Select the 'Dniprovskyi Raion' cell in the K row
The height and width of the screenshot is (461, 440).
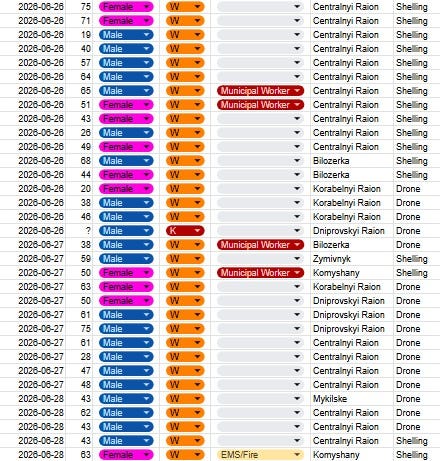352,231
